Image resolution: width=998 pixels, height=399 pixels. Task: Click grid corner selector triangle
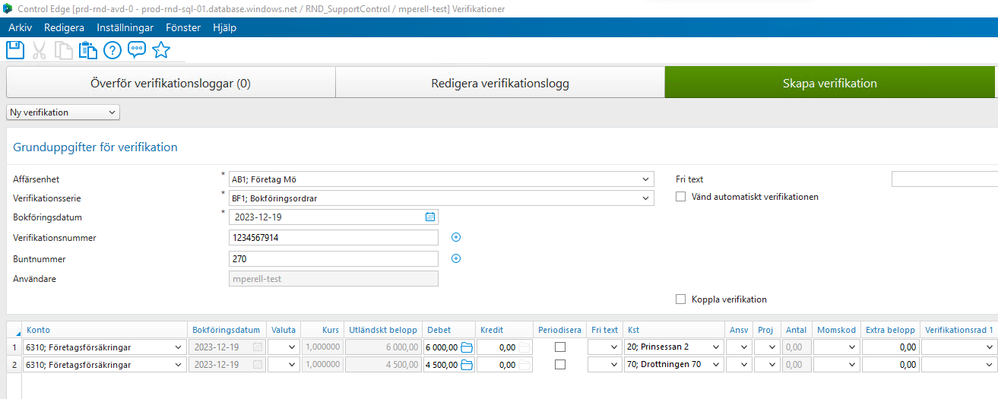(17, 332)
